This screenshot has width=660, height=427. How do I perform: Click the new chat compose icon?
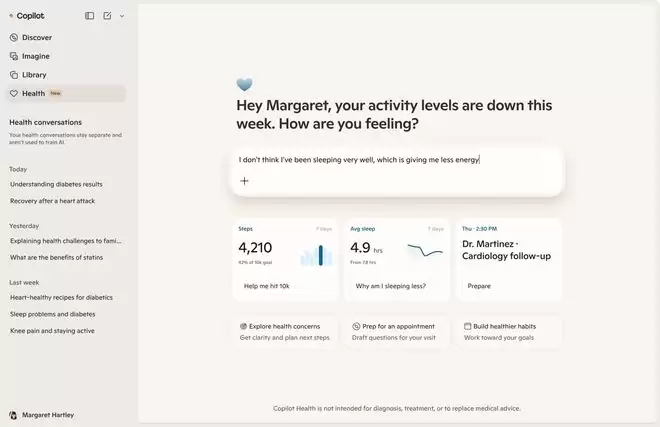(107, 16)
